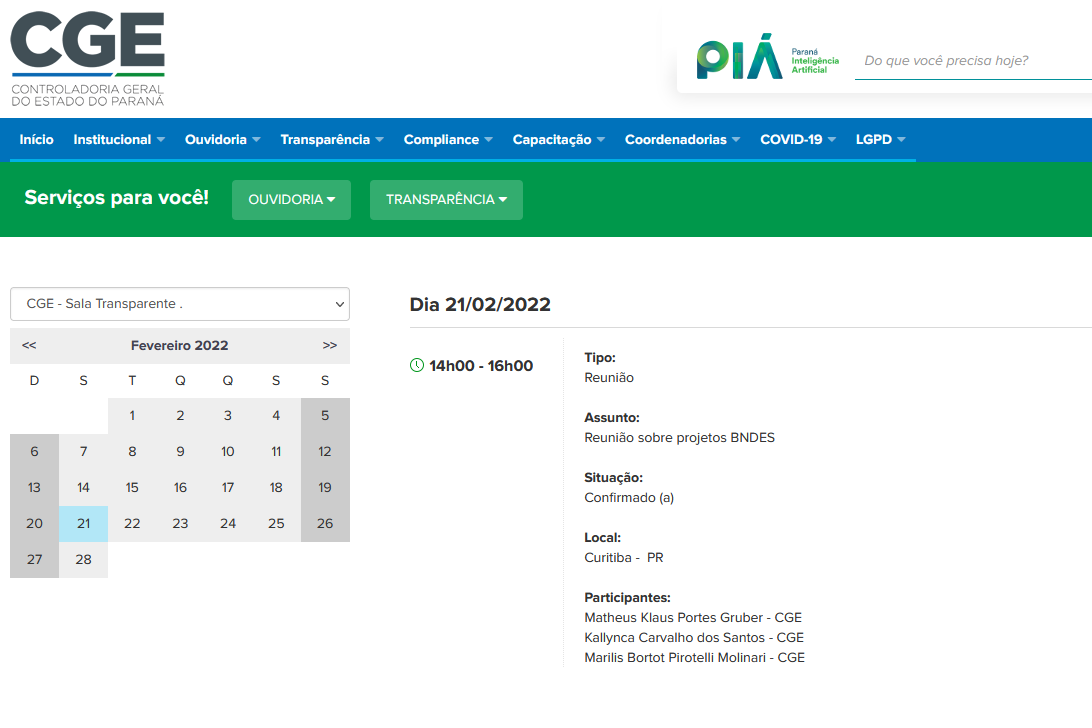Image resolution: width=1092 pixels, height=728 pixels.
Task: Select day 14 in the calendar
Action: click(x=84, y=488)
